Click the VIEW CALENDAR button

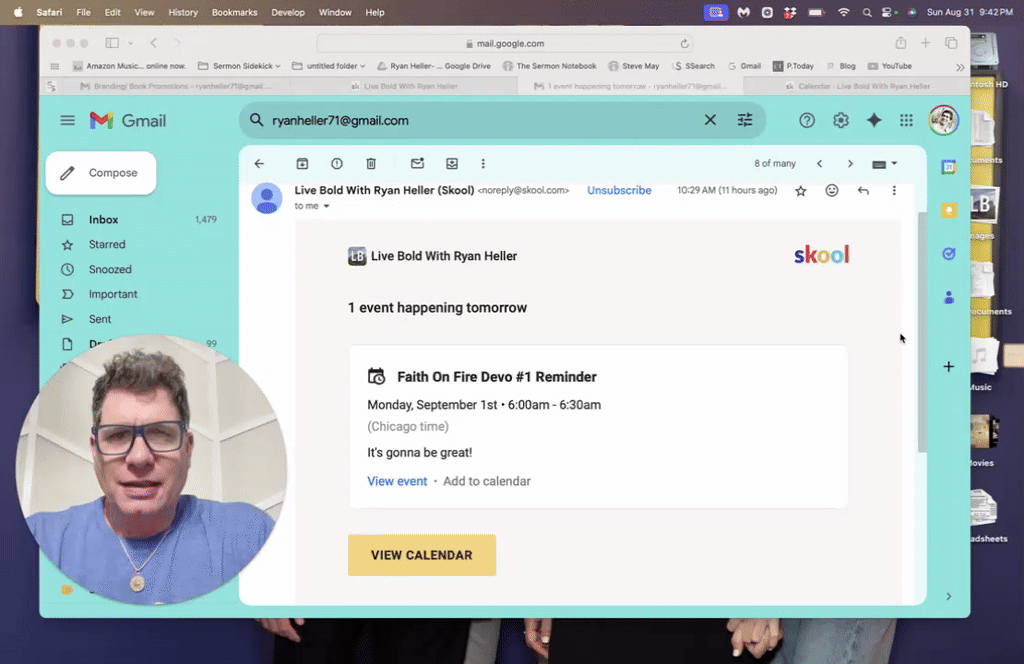(422, 555)
